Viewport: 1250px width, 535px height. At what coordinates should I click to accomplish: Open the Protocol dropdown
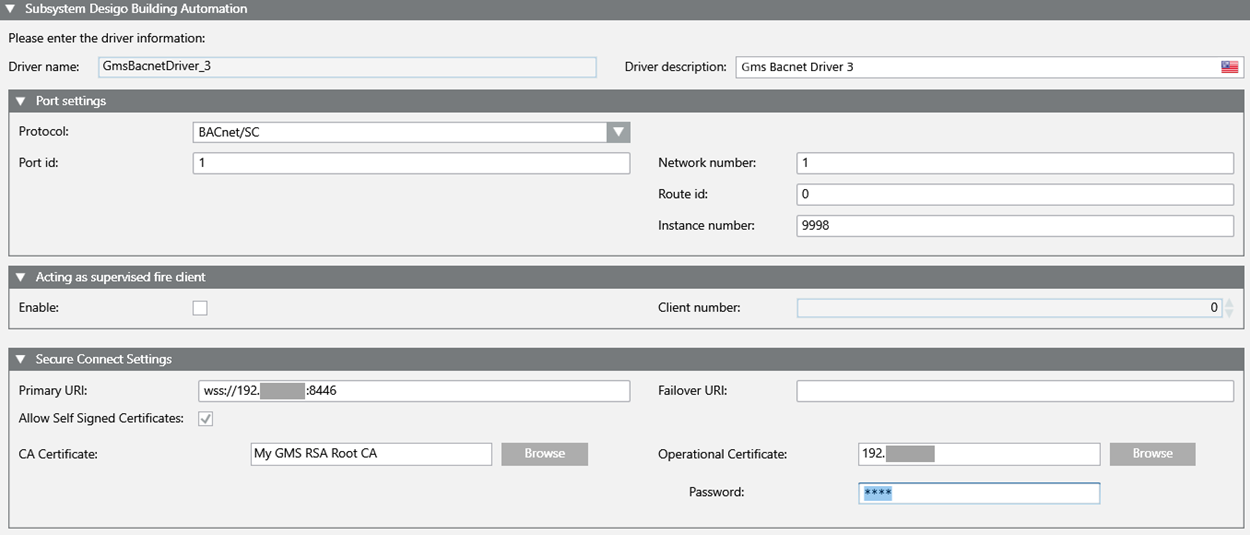(x=618, y=132)
